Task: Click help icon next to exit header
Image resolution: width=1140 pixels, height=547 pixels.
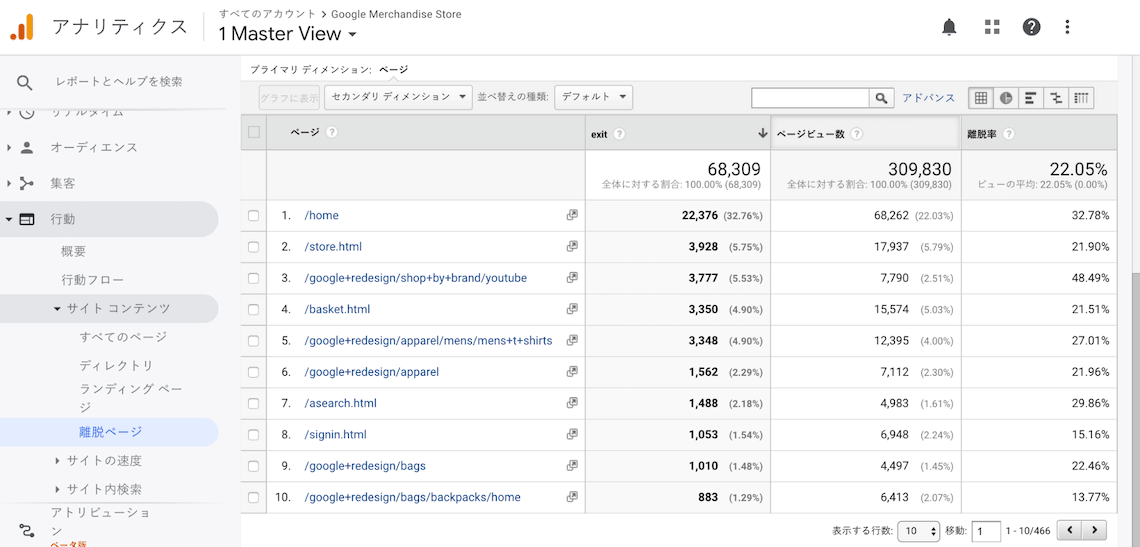Action: [619, 135]
